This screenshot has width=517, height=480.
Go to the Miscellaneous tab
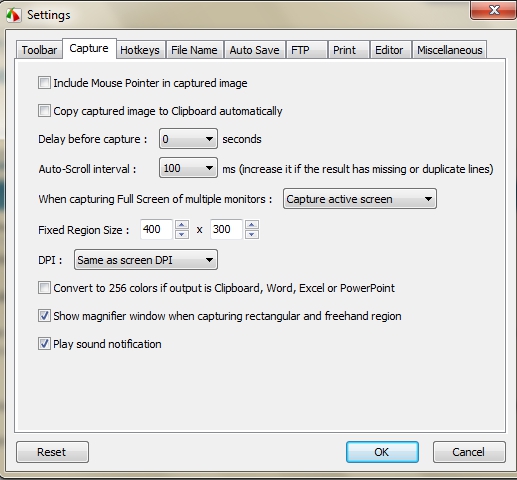(450, 50)
